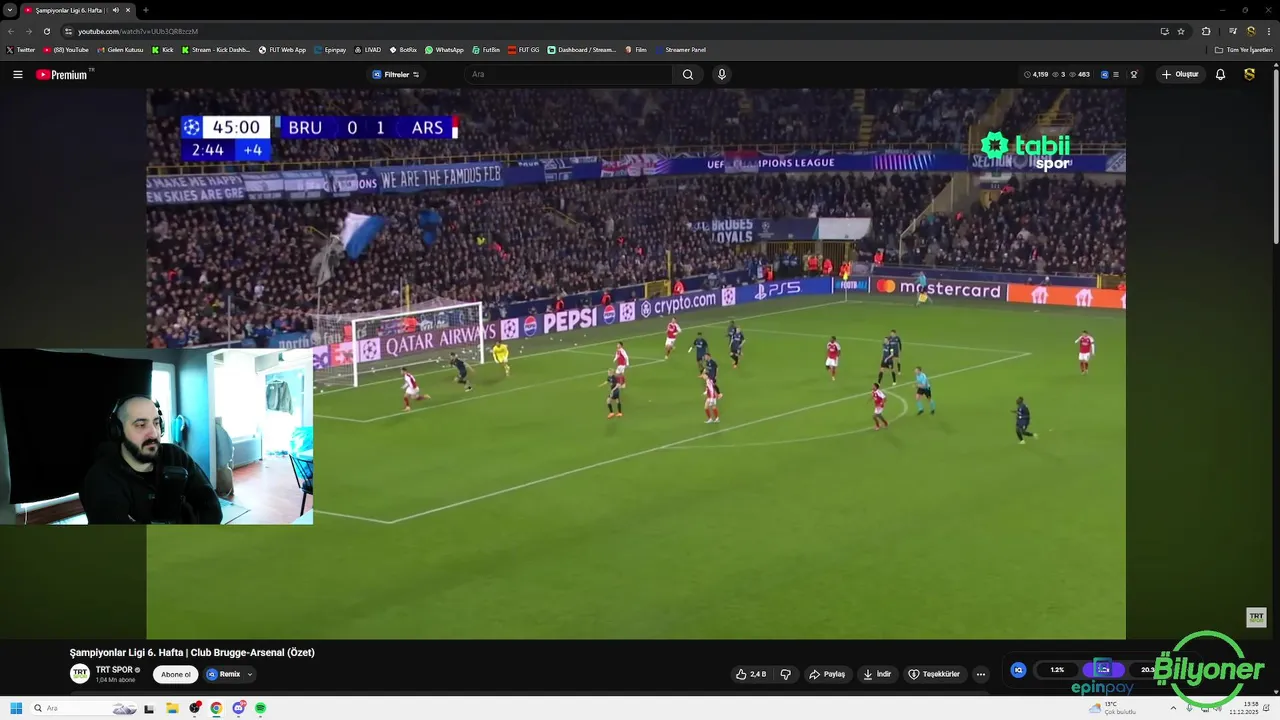The height and width of the screenshot is (720, 1280).
Task: Go to YouTube Premium home logo
Action: [62, 74]
